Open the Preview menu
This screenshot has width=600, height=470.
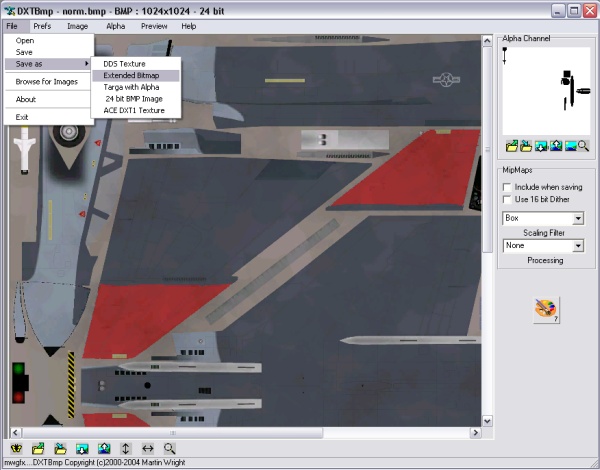(154, 25)
